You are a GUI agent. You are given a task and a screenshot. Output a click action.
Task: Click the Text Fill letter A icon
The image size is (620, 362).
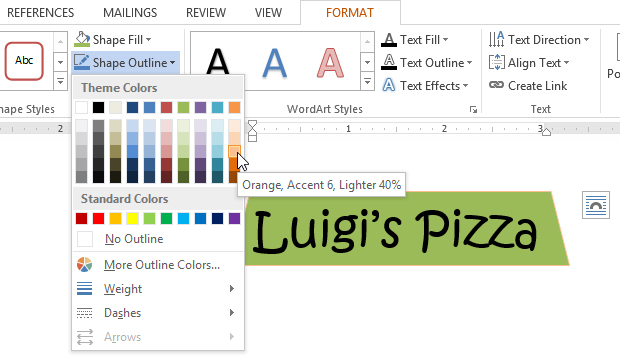(x=389, y=40)
